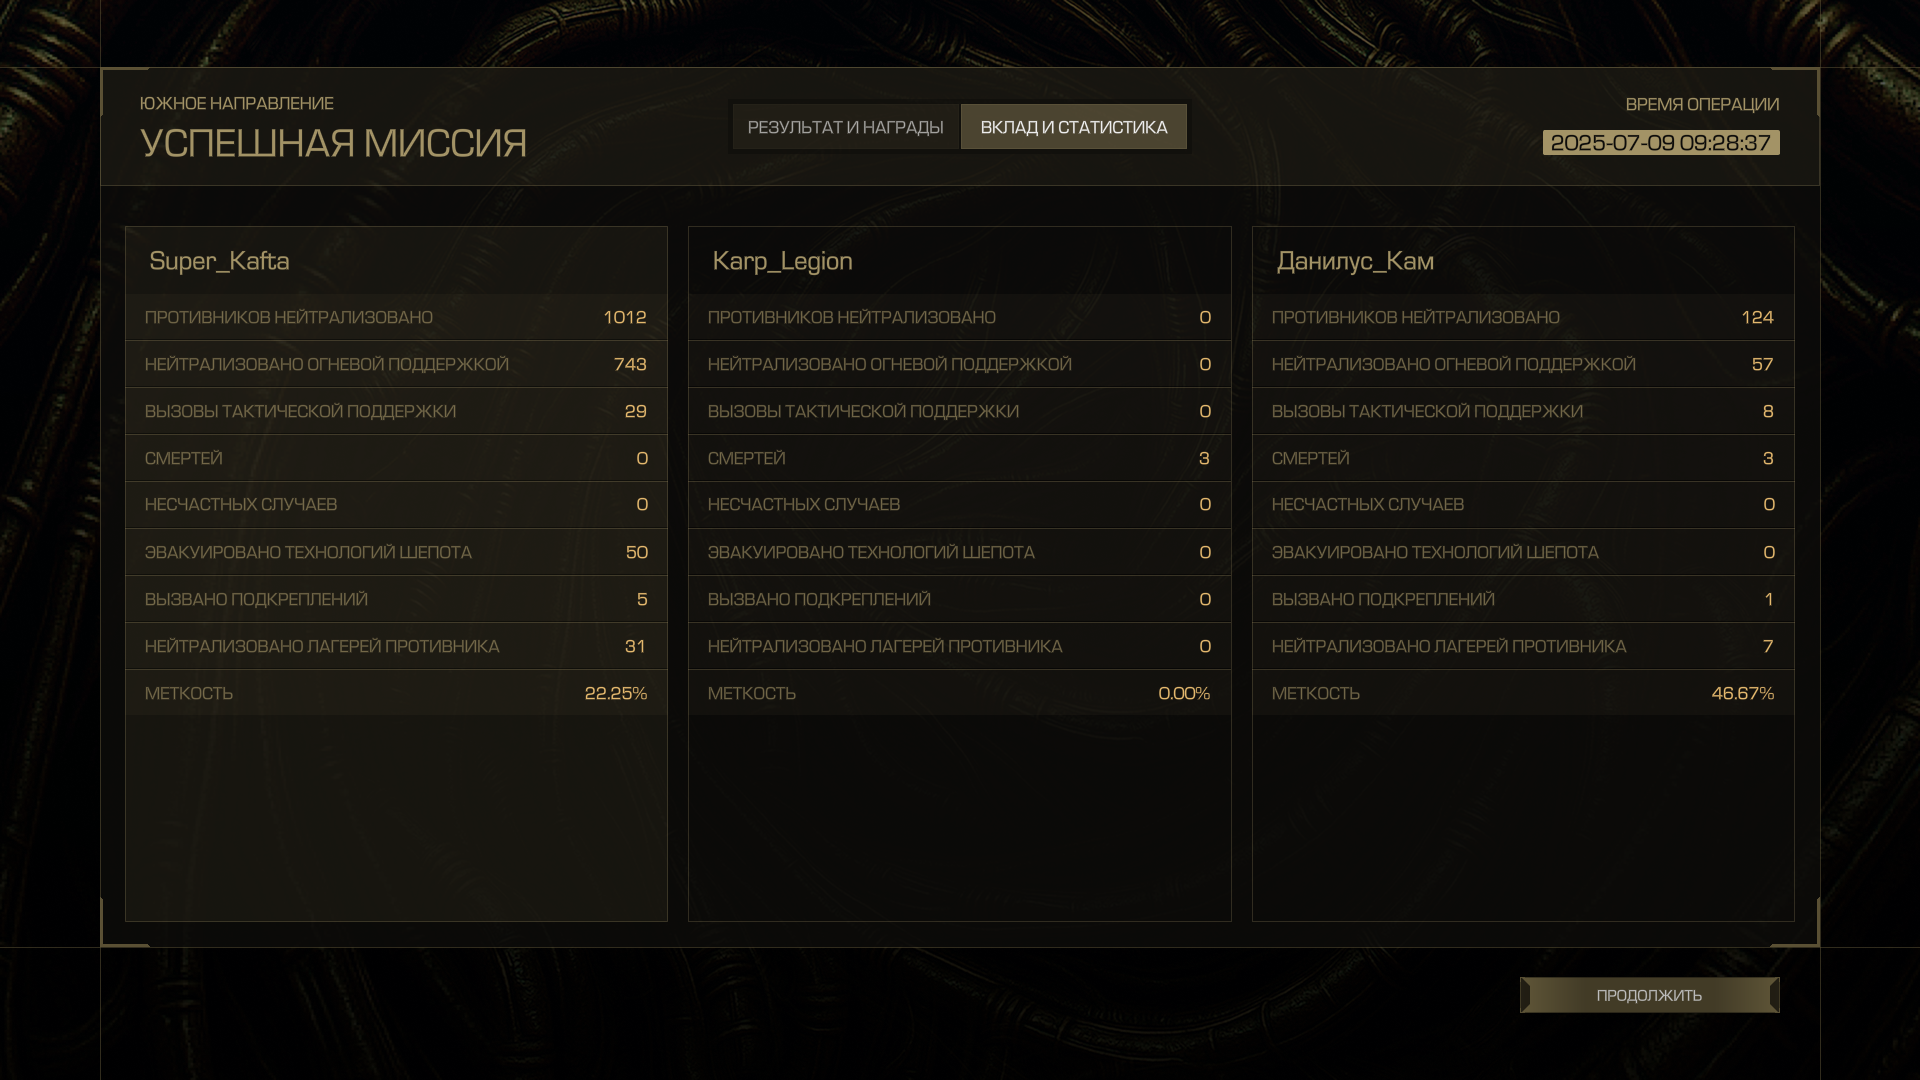
Task: Click Karp_Legion's ЭВАКУИРОВАНО ТЕХНОЛОГИЙ ШЕПОТА row
Action: (x=960, y=552)
